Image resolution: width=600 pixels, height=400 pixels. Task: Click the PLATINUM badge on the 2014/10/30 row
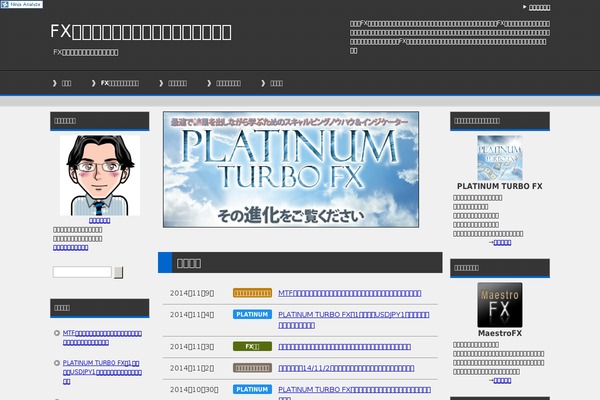[x=253, y=389]
